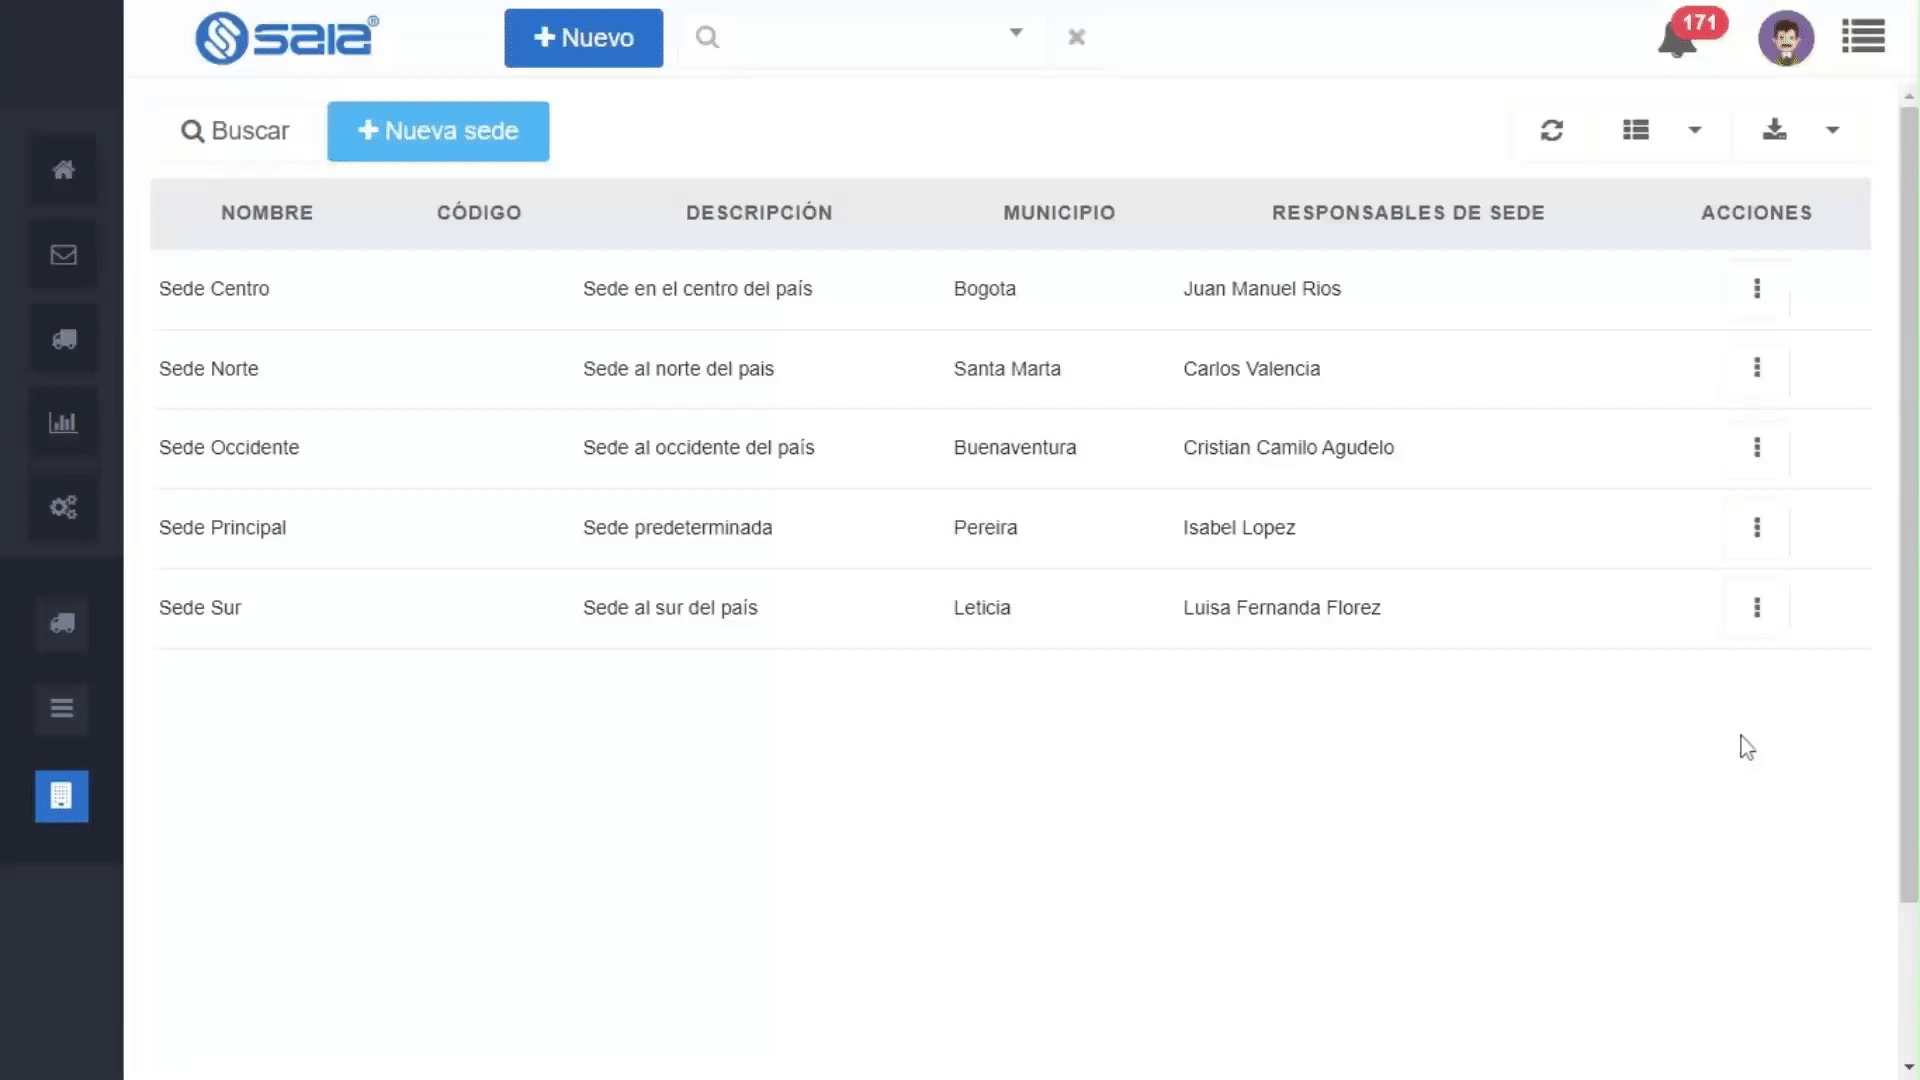Click into the top search input field
Screen dimensions: 1920x1080
860,38
